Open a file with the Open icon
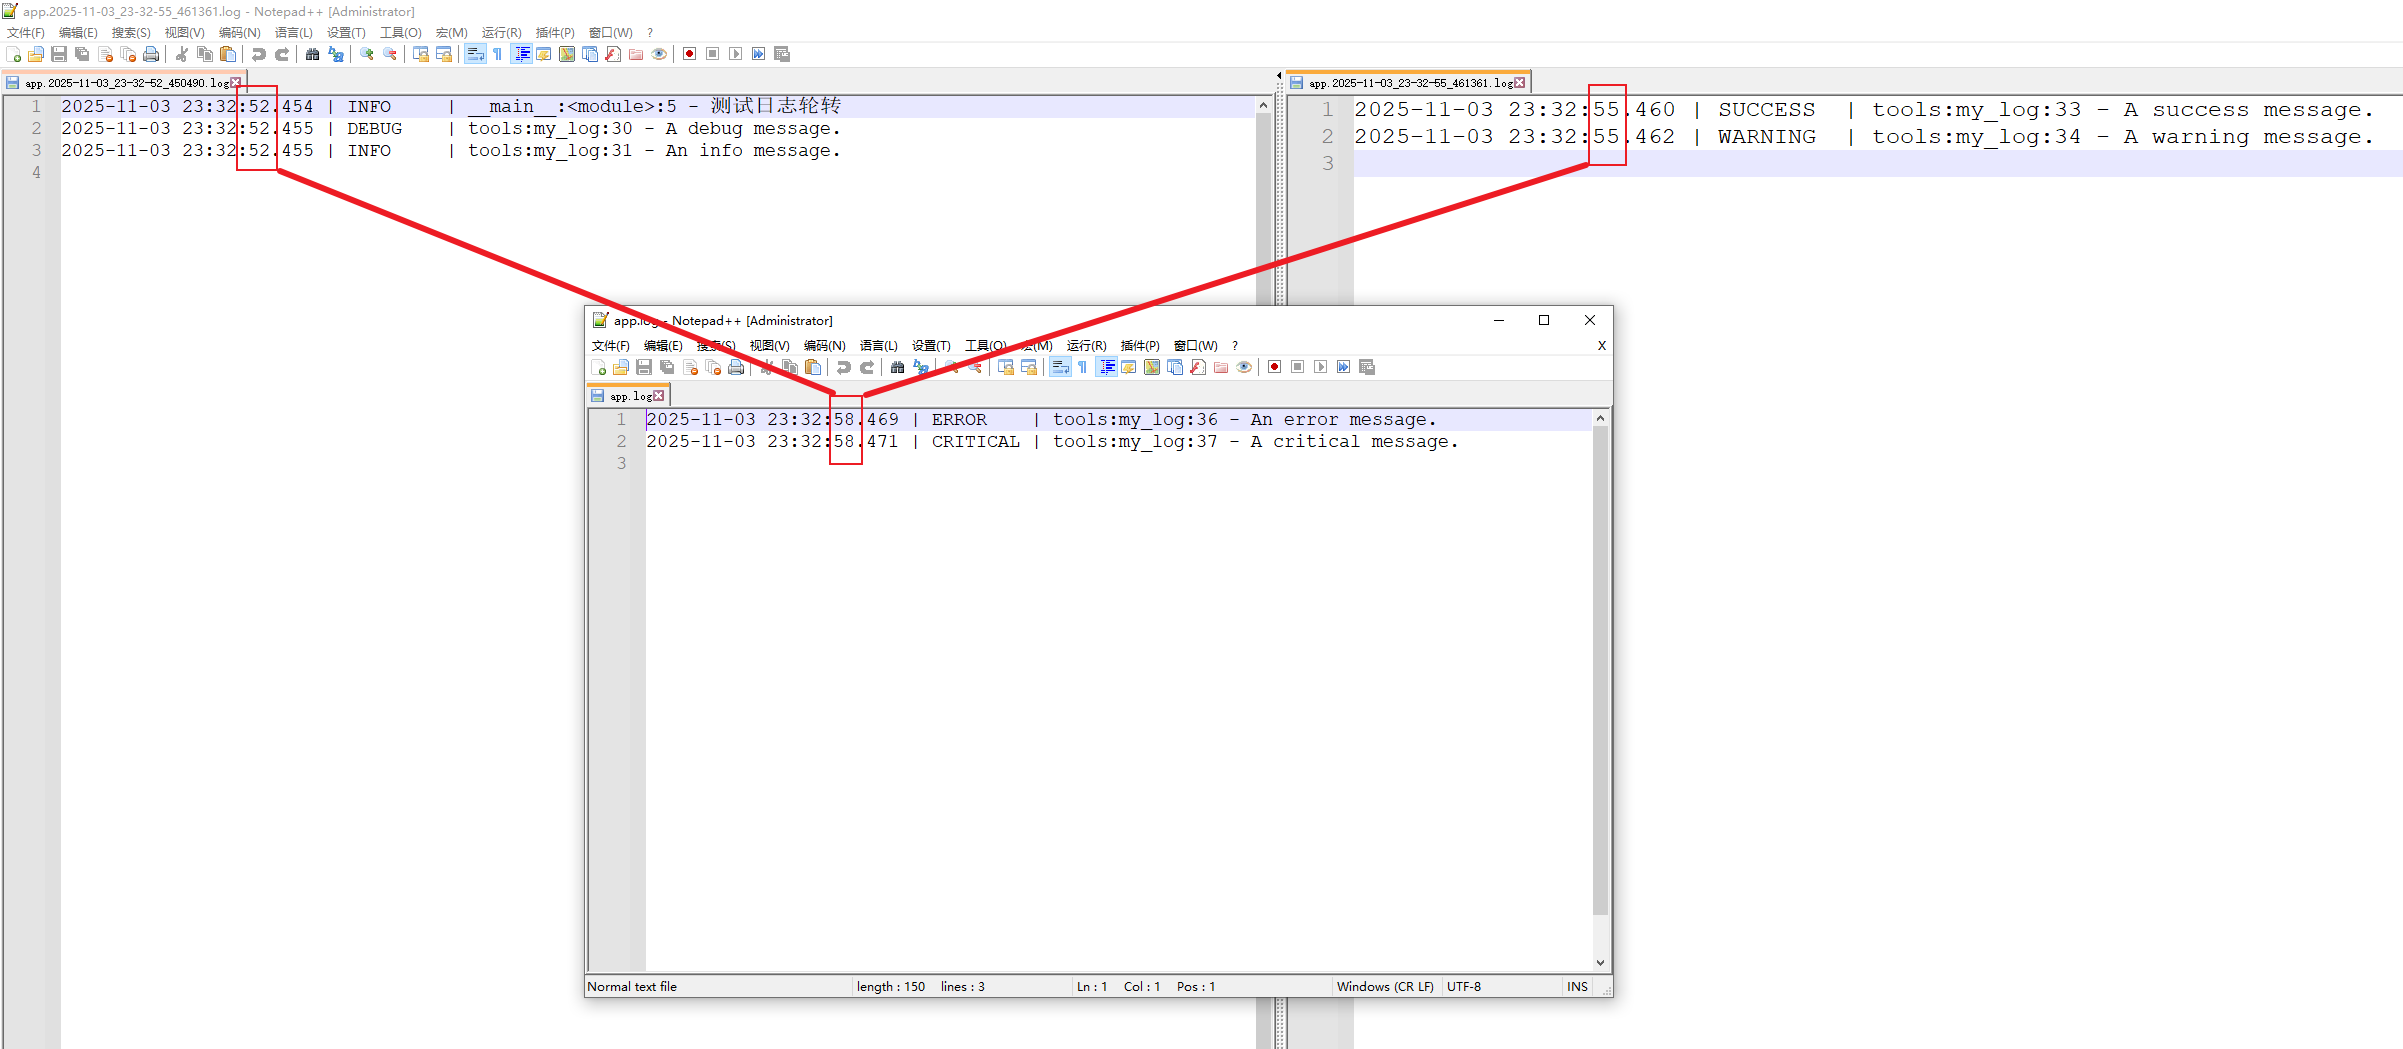The image size is (2403, 1049). (x=36, y=54)
